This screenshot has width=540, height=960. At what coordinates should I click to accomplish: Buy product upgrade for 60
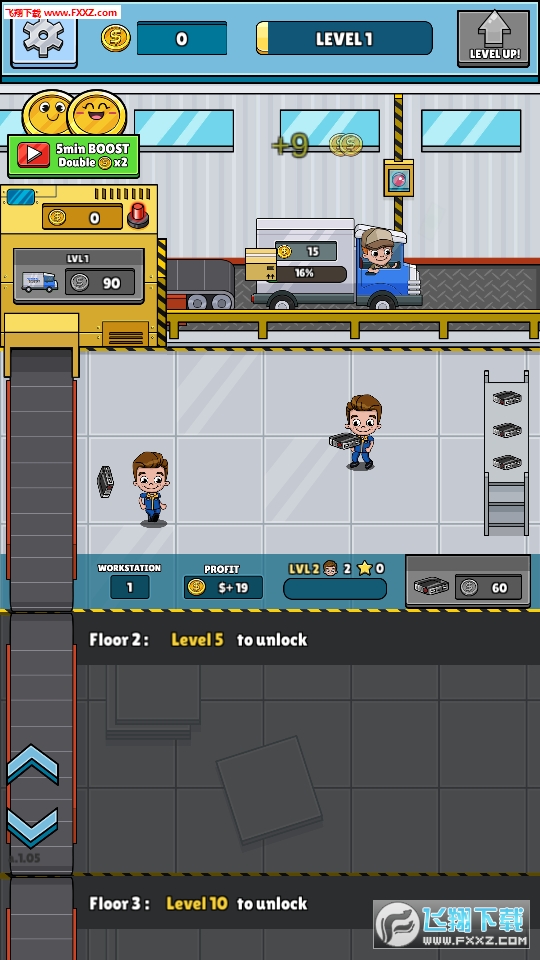[468, 581]
